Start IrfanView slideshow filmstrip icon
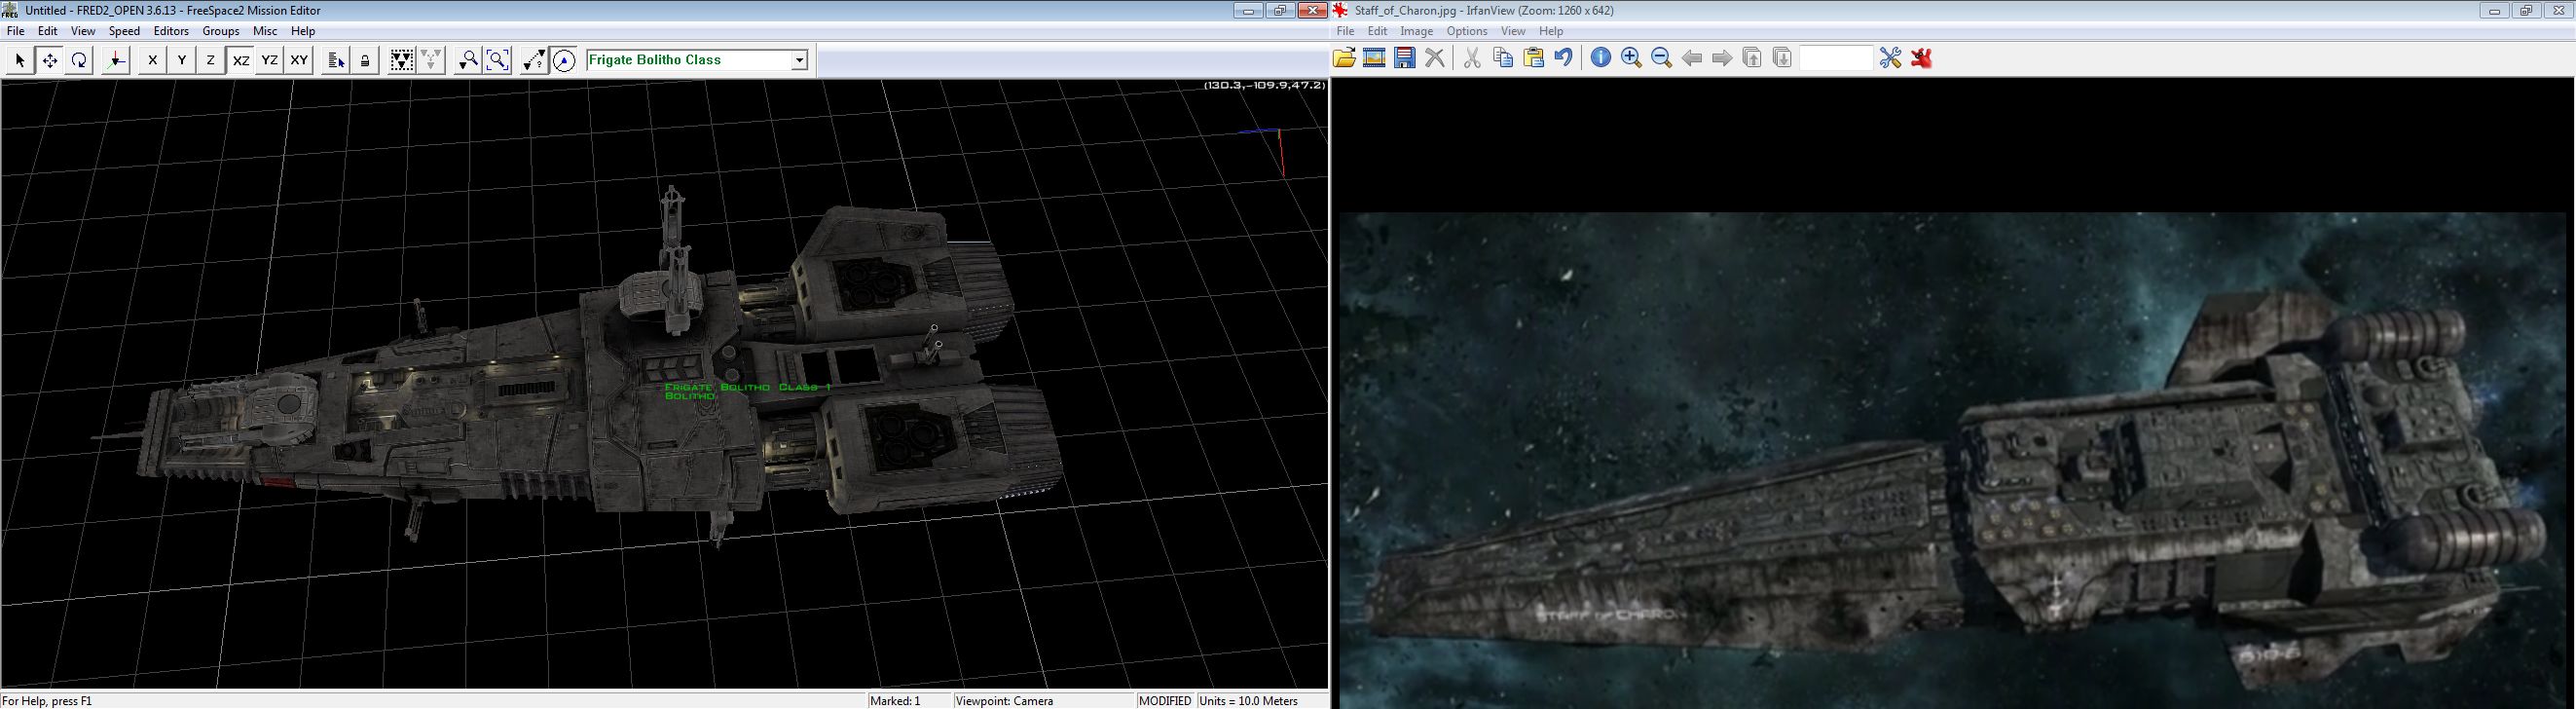 pyautogui.click(x=1375, y=58)
